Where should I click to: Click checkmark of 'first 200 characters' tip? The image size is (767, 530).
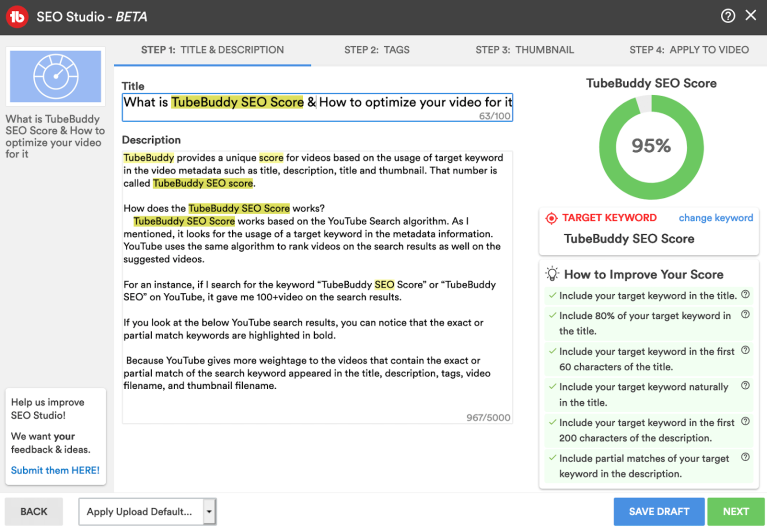(x=552, y=422)
